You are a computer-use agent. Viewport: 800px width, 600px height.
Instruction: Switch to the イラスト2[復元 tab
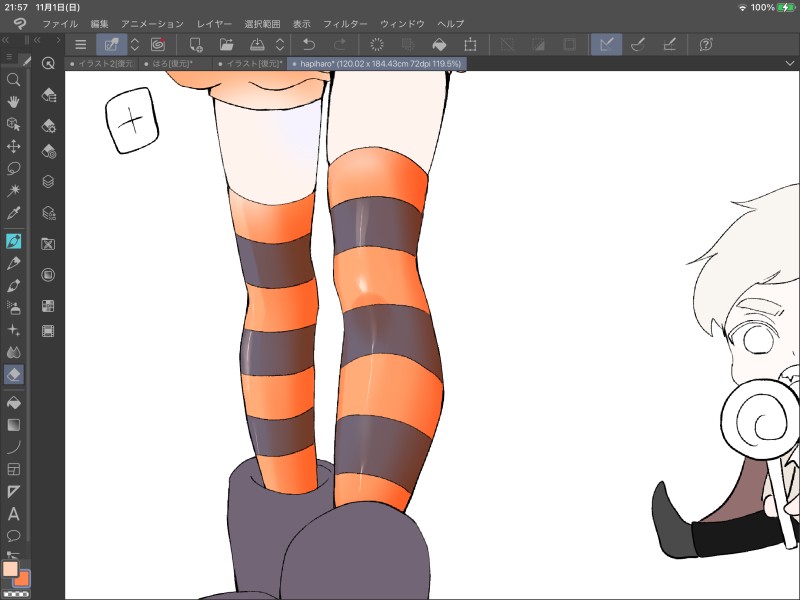[x=102, y=64]
